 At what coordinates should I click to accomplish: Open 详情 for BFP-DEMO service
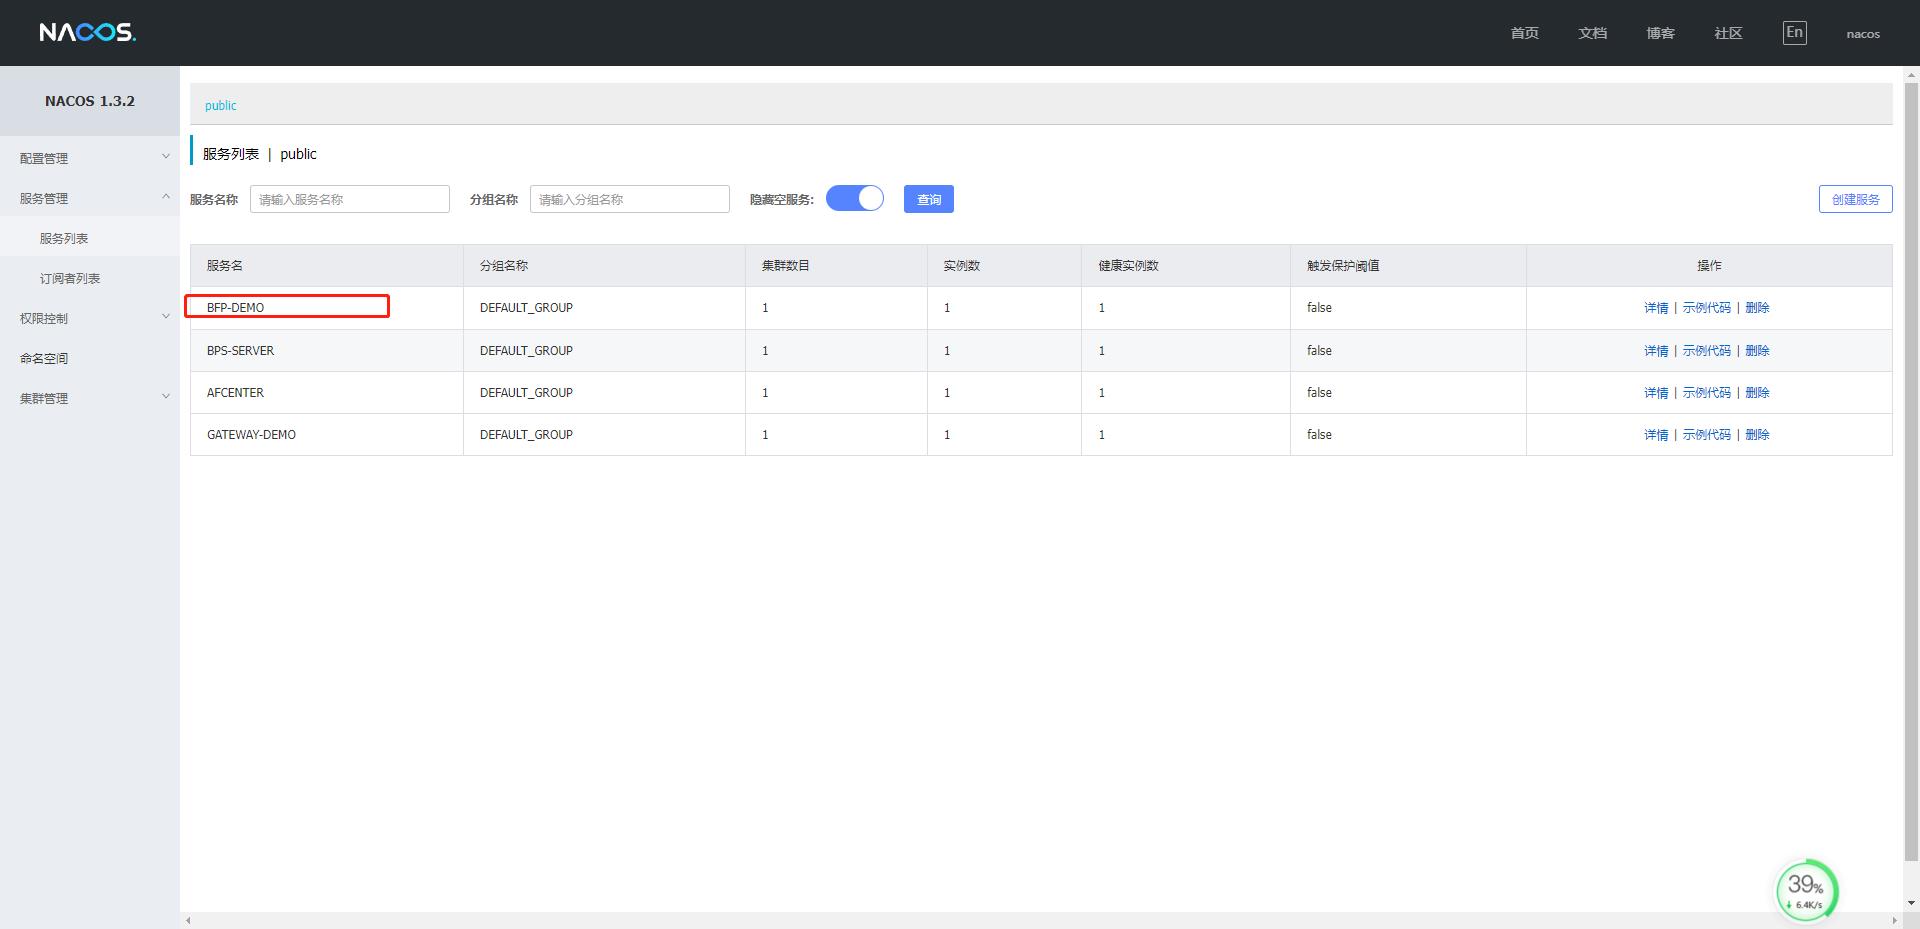click(1656, 308)
